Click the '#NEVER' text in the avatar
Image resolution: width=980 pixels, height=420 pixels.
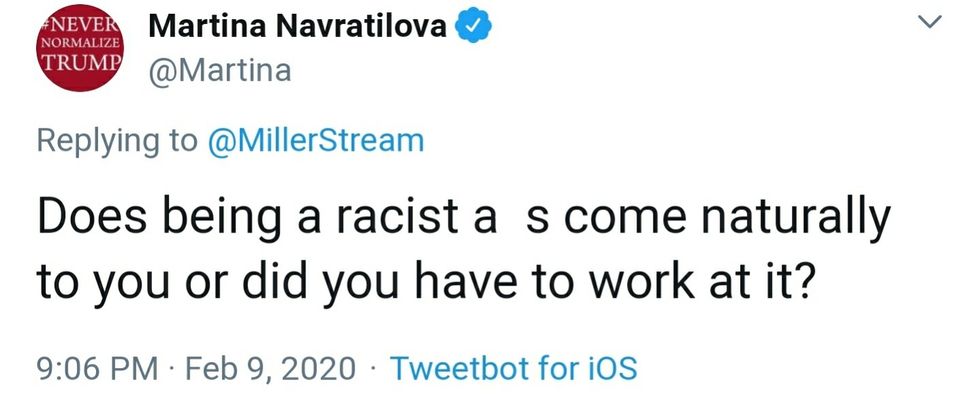tap(82, 24)
